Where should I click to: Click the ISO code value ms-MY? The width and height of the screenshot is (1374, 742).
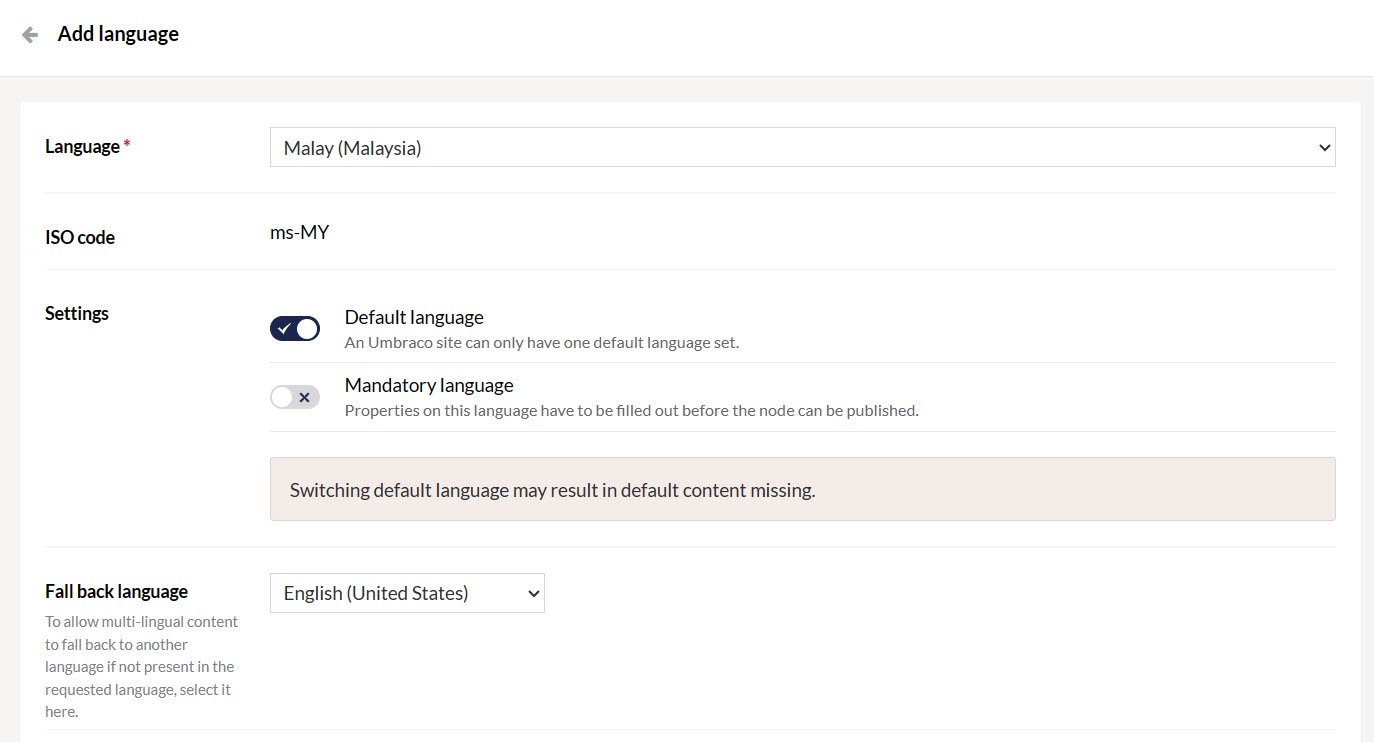[300, 233]
